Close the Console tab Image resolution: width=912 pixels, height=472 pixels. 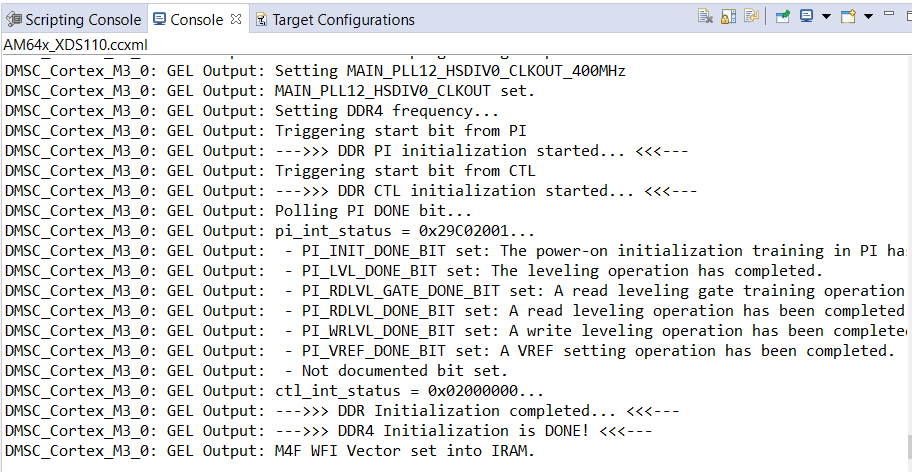(236, 19)
